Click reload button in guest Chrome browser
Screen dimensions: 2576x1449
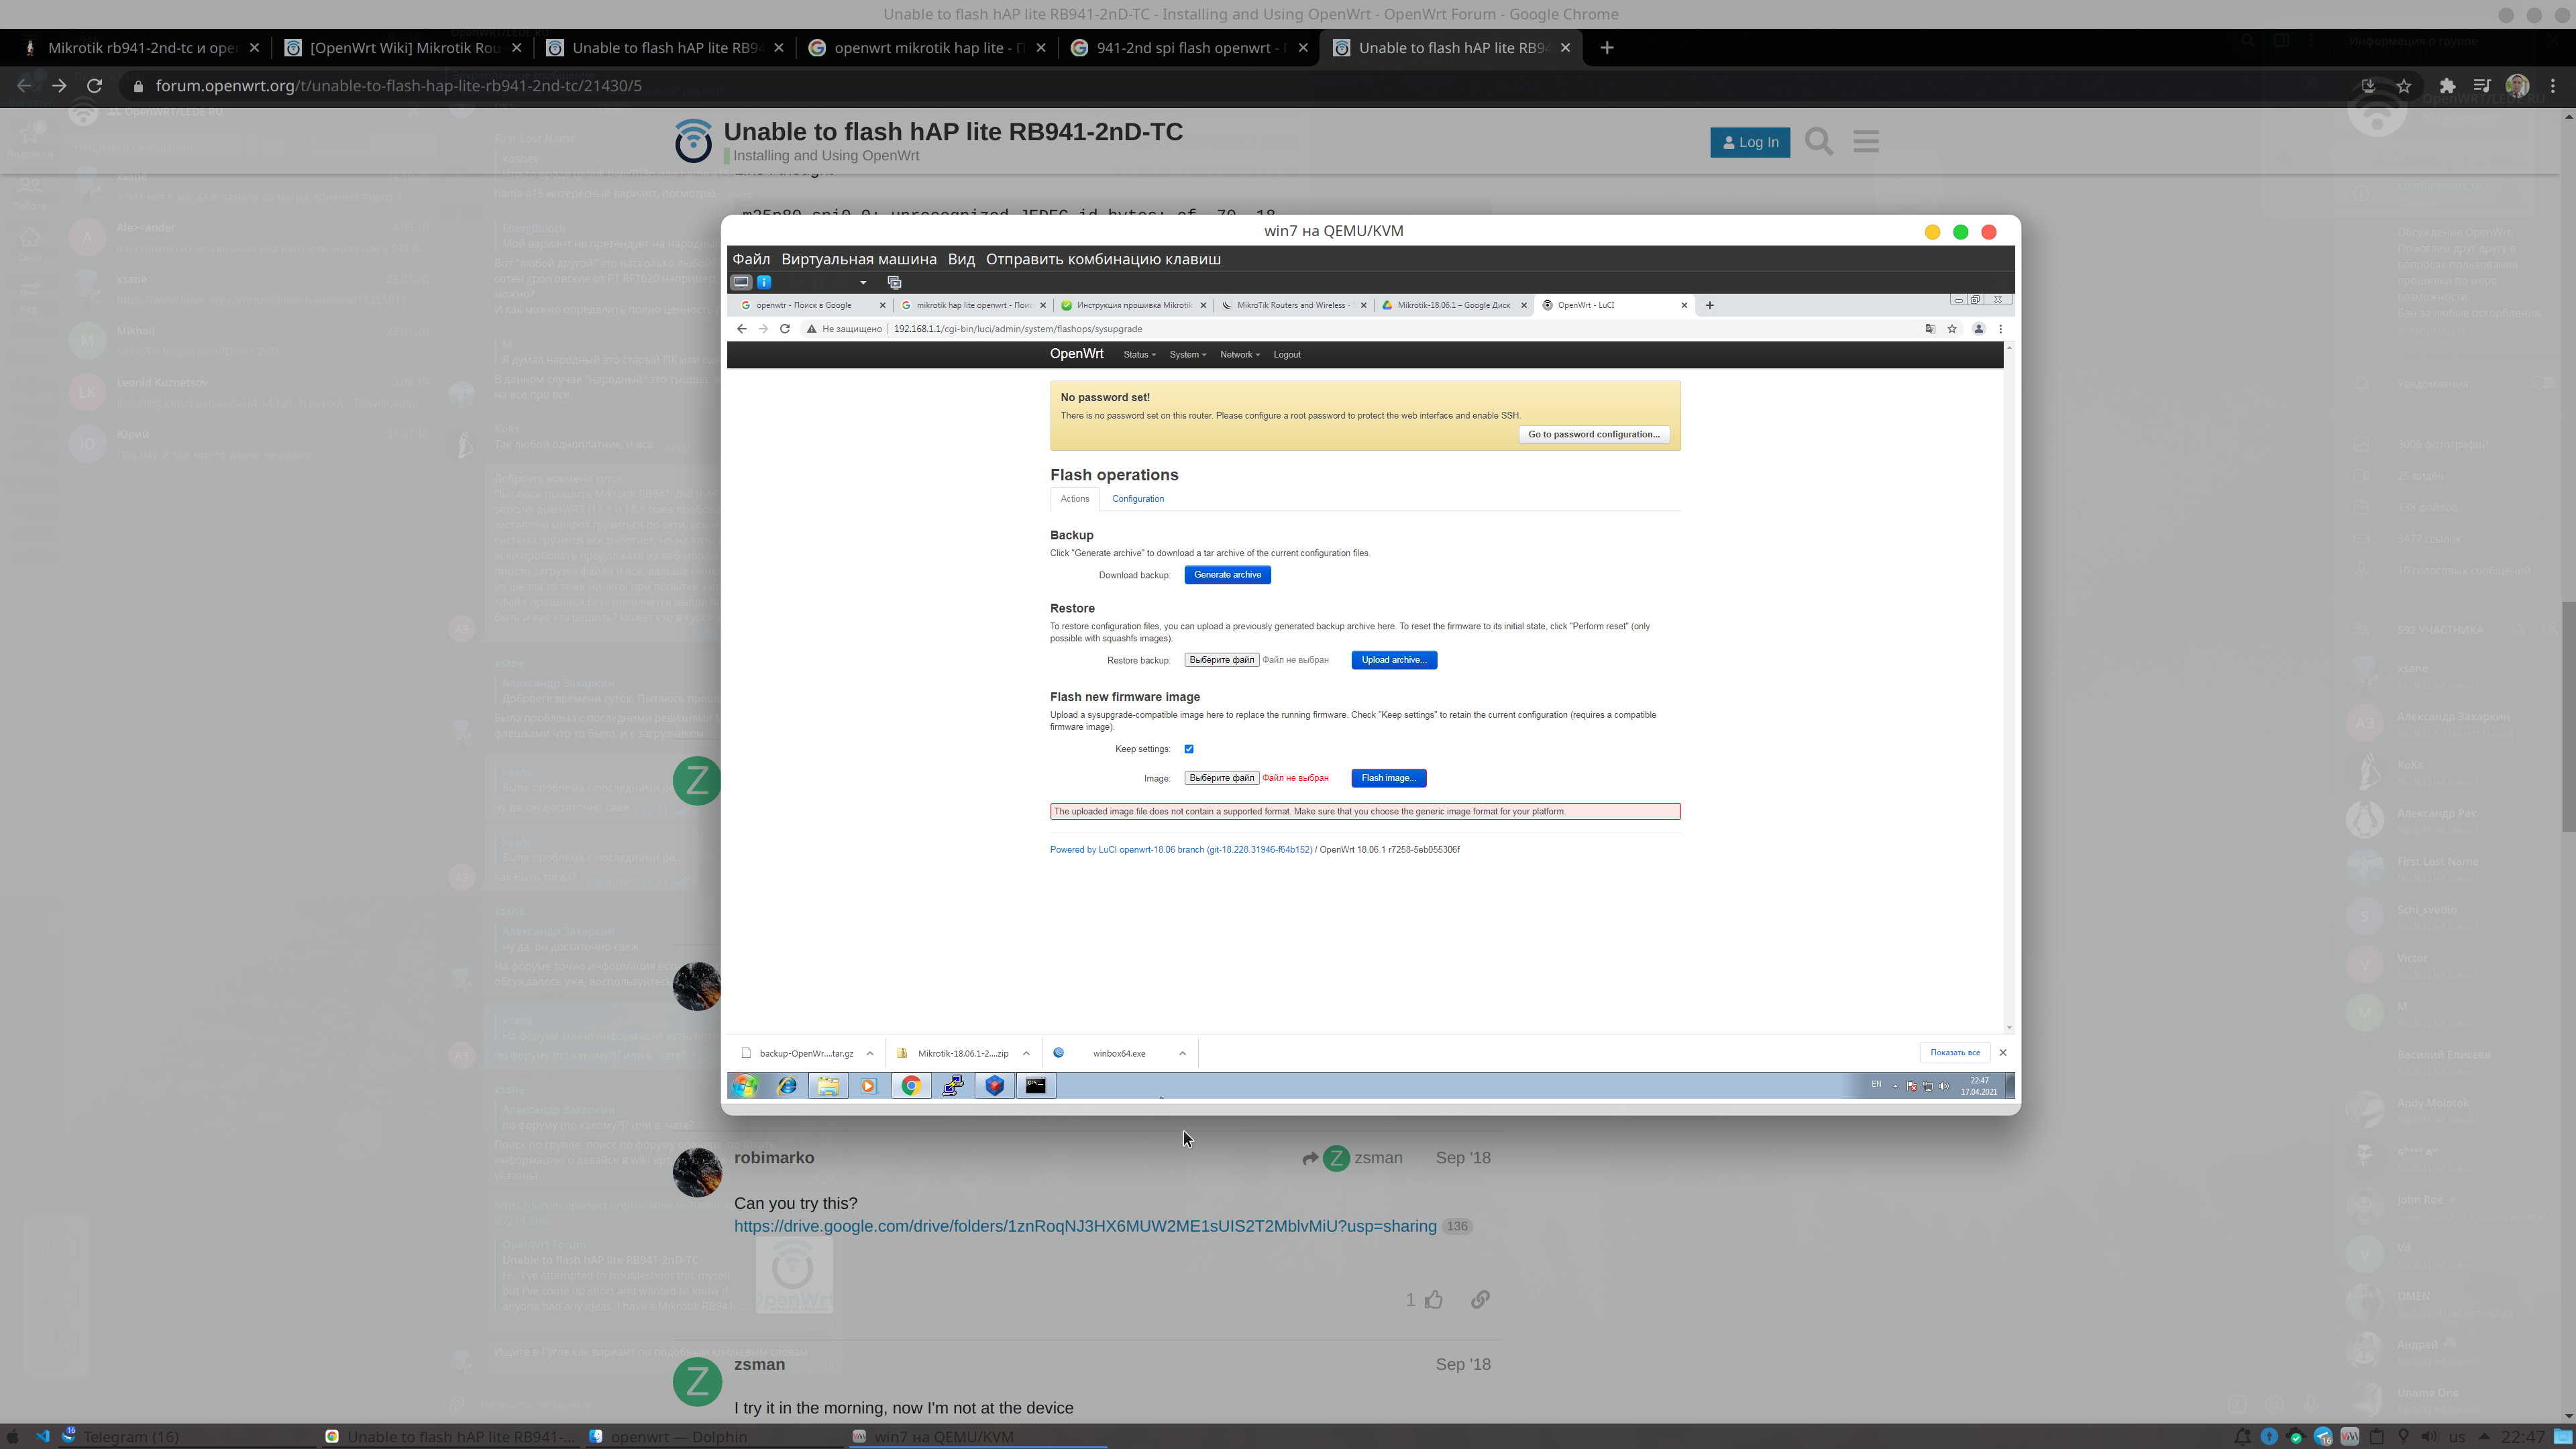pyautogui.click(x=785, y=328)
